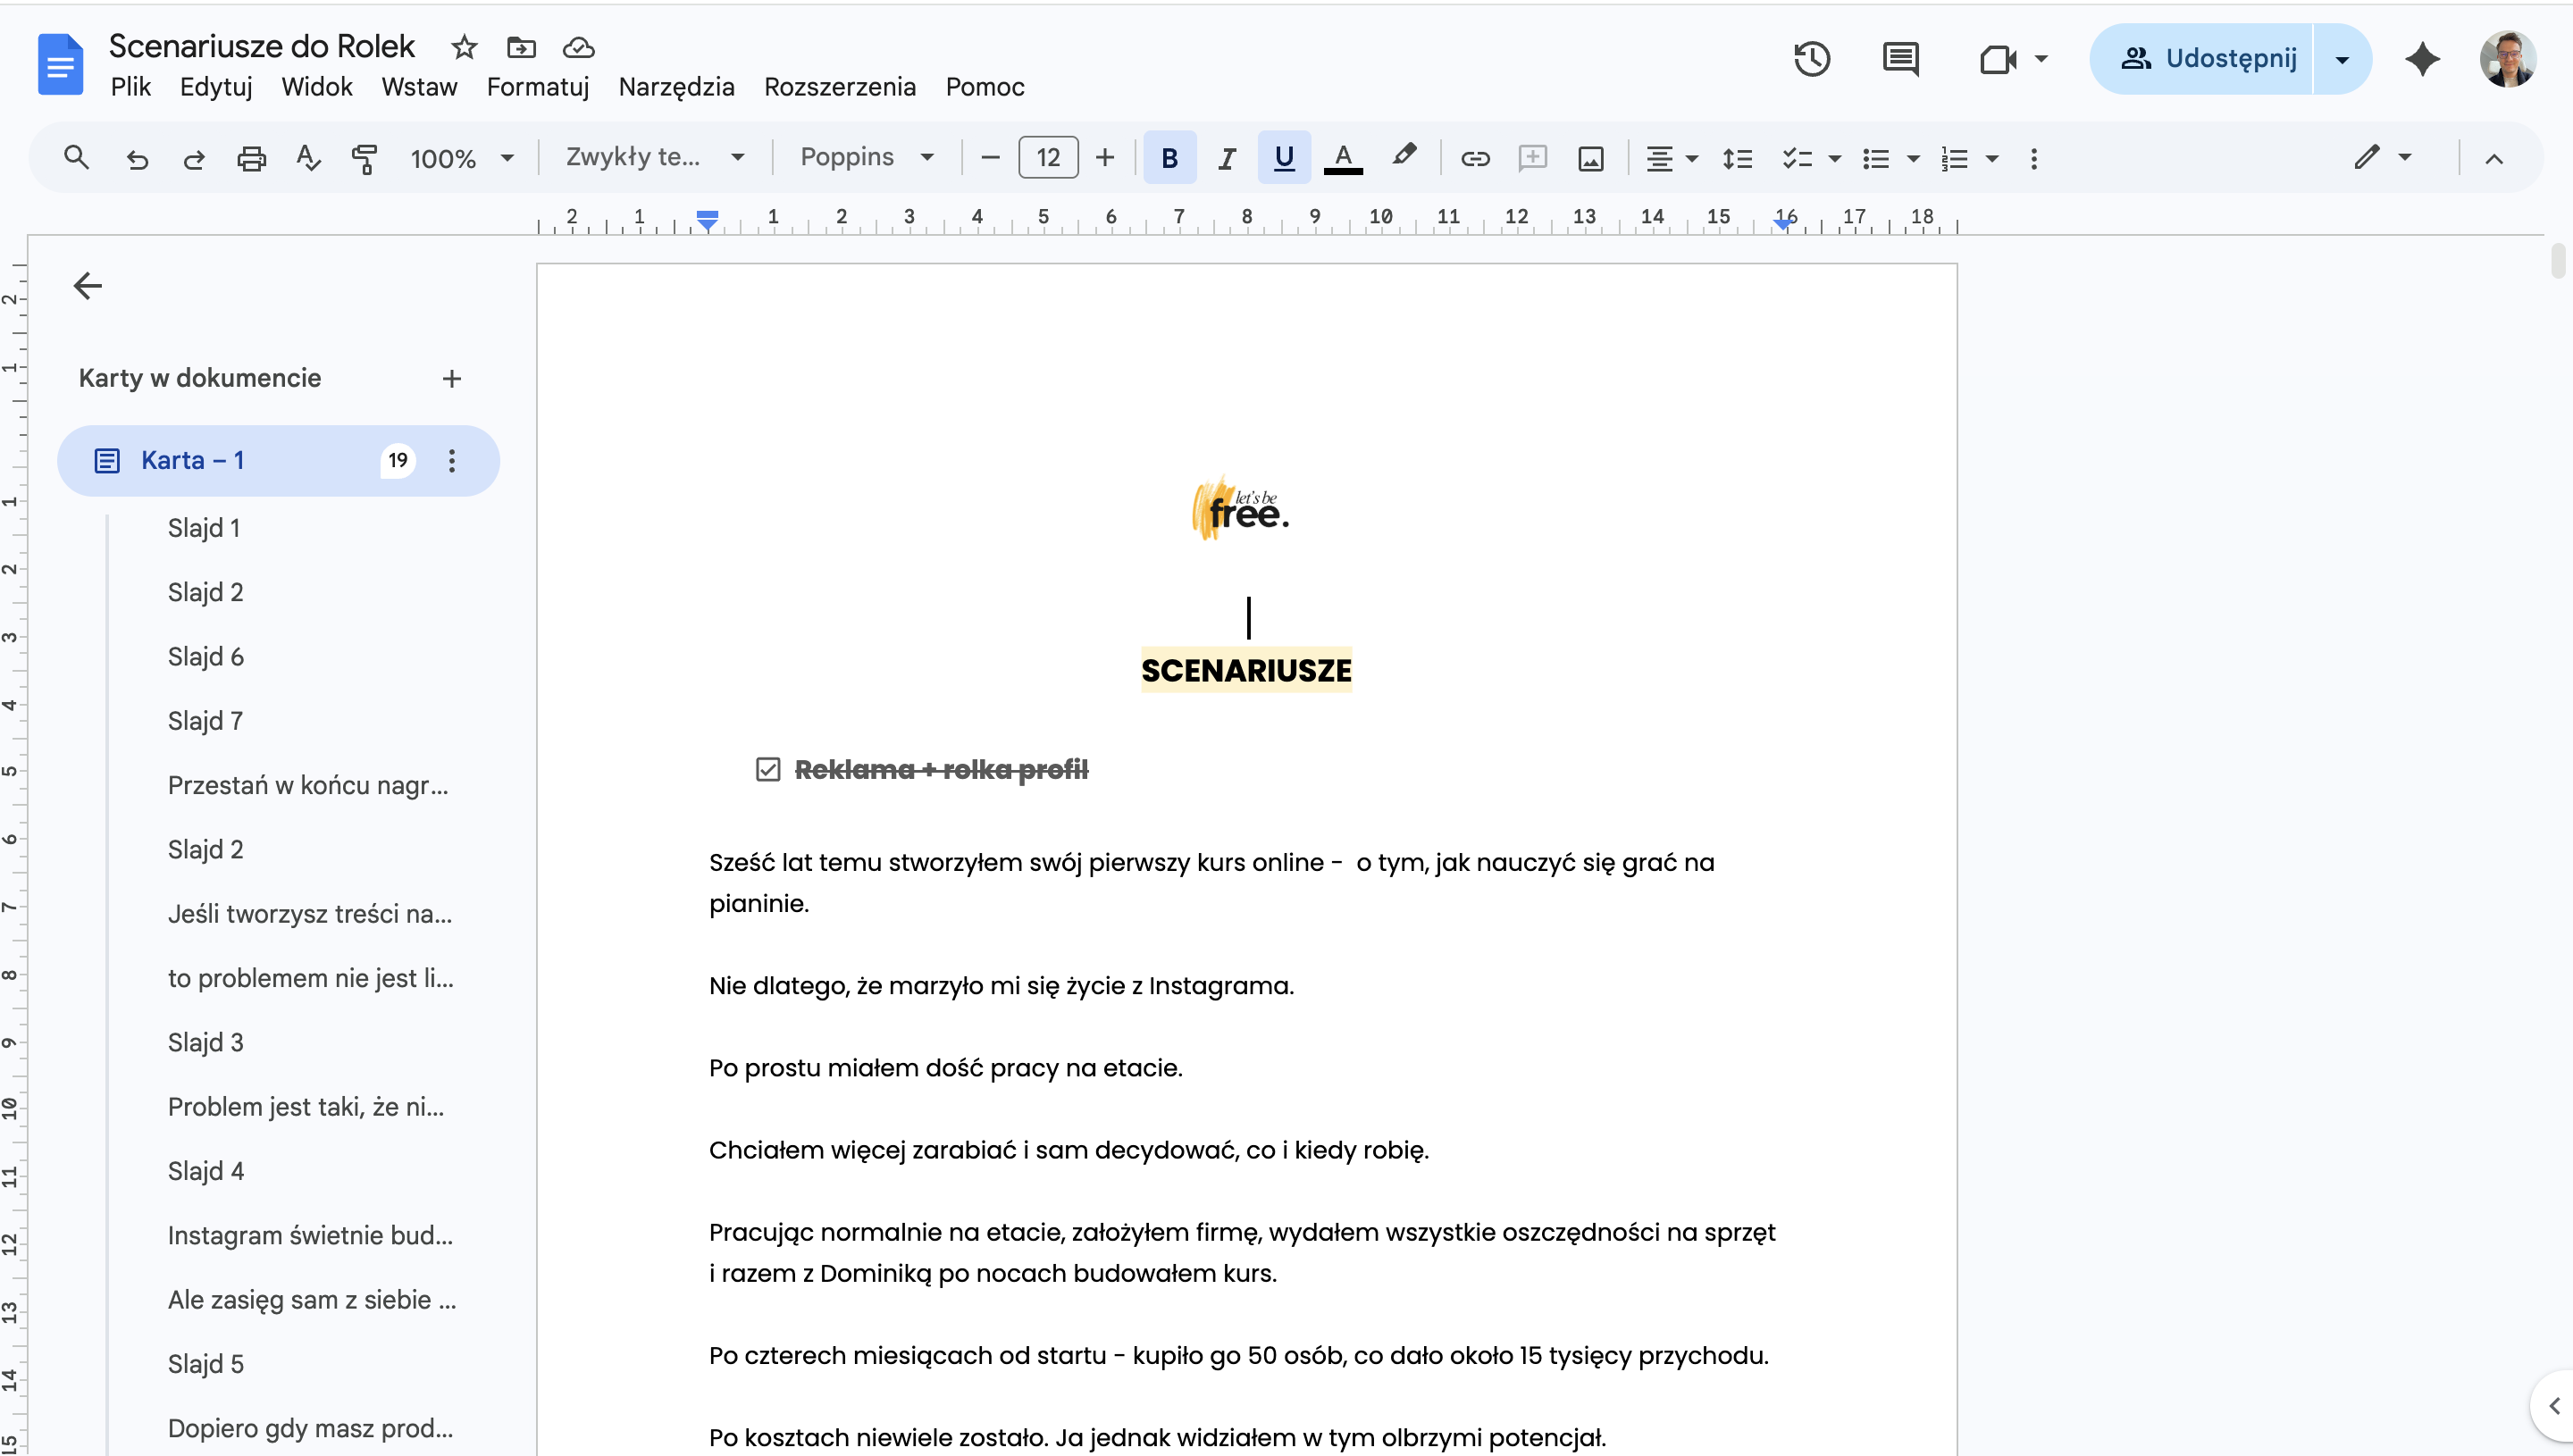Open options for Karta – 1 tab

(x=452, y=460)
